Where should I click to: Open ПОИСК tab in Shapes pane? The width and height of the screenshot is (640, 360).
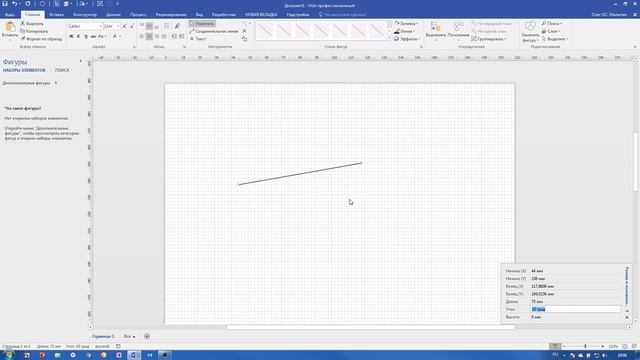(62, 70)
